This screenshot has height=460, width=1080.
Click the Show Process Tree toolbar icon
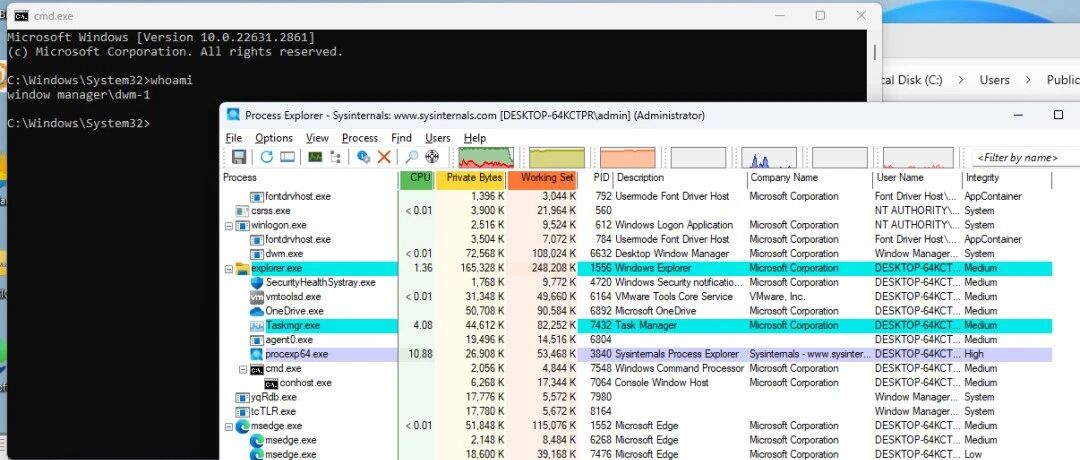tap(335, 157)
